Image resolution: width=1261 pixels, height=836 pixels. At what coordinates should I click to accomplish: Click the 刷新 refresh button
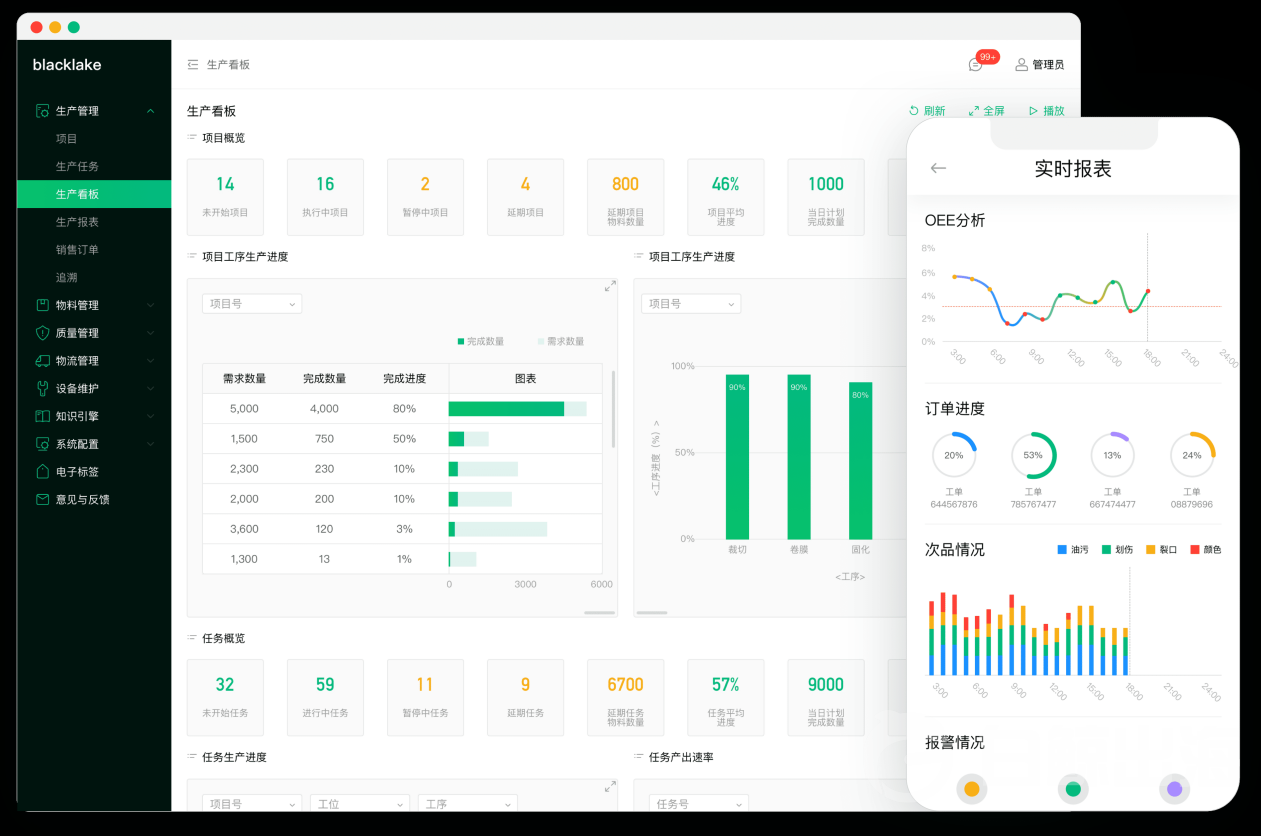point(927,110)
